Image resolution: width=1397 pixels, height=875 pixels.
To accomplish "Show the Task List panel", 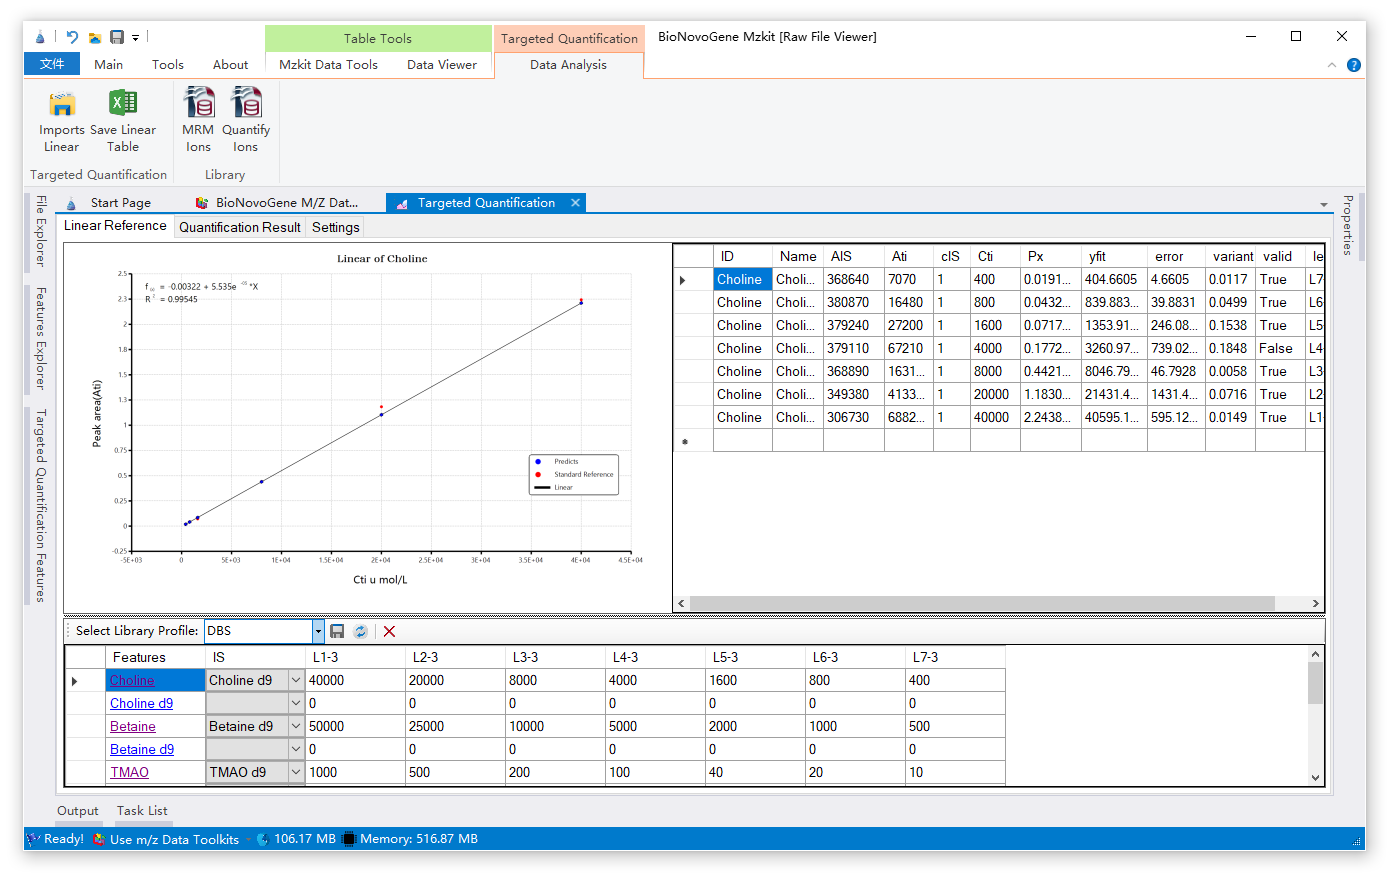I will click(142, 811).
